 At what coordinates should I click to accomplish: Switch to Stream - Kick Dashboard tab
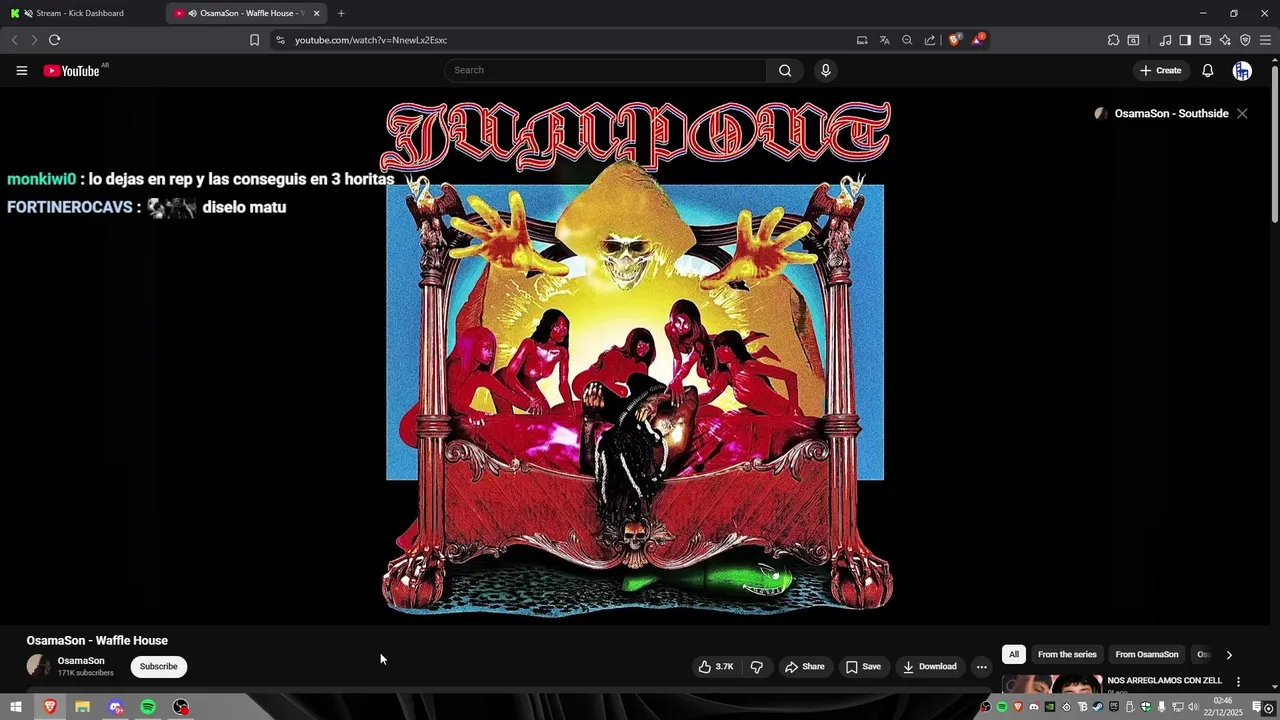[x=80, y=13]
